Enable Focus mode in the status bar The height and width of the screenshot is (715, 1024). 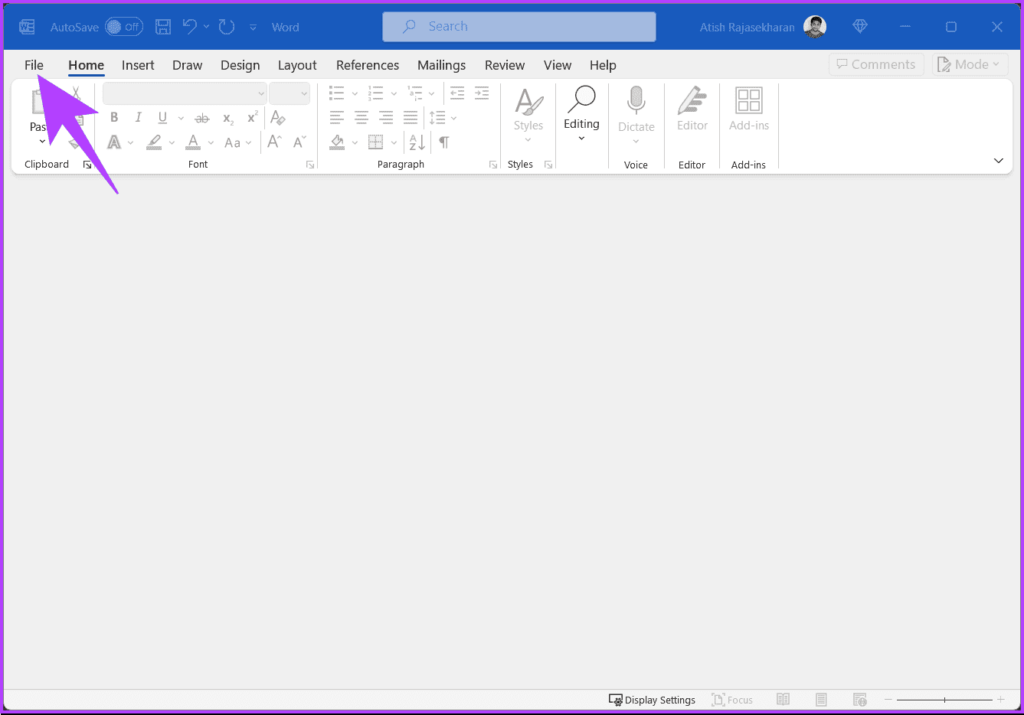click(x=732, y=699)
